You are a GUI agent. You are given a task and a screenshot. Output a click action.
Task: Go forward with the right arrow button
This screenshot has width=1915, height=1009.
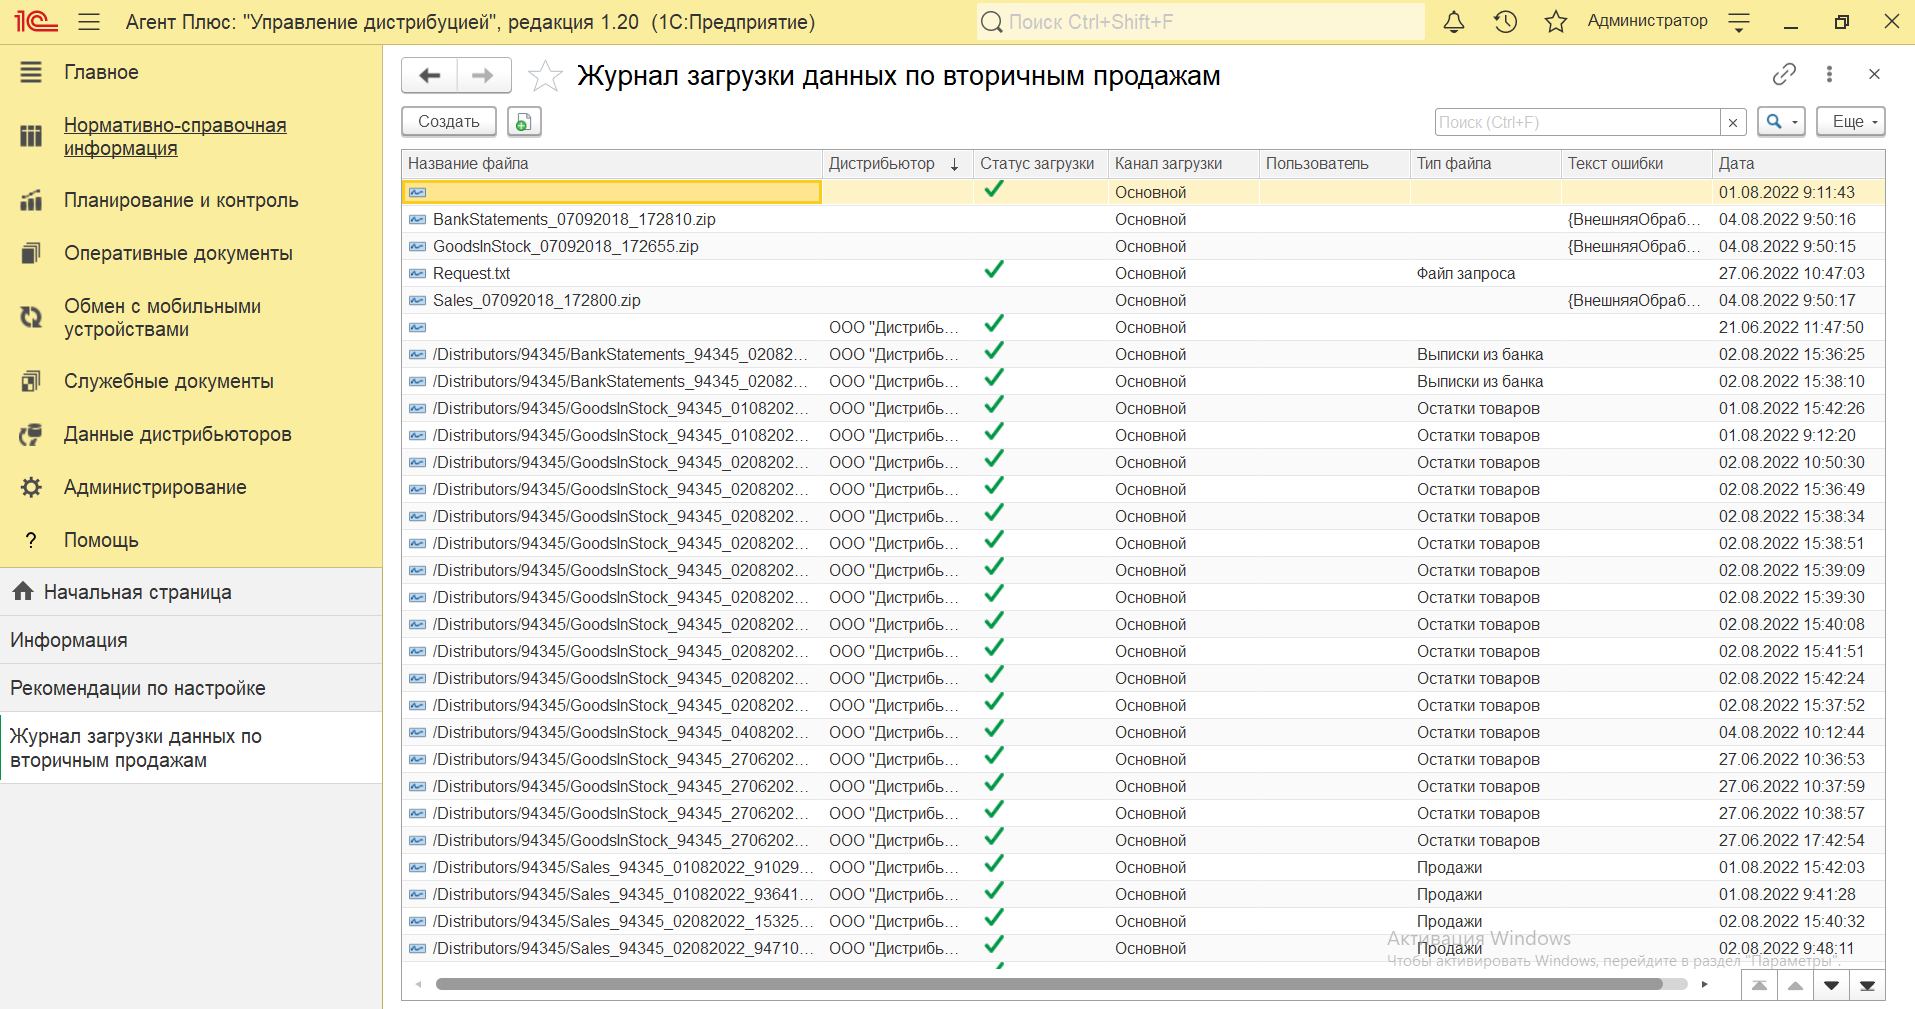point(483,75)
